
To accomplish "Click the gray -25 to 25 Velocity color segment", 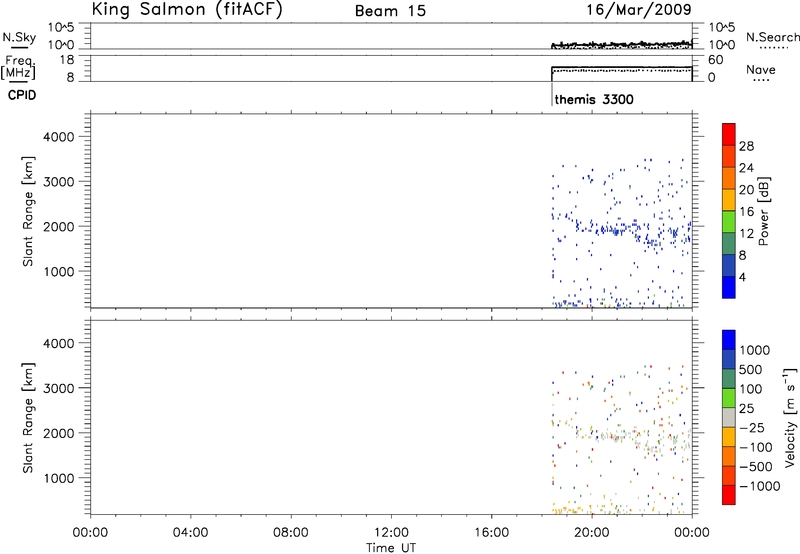I will click(x=729, y=417).
